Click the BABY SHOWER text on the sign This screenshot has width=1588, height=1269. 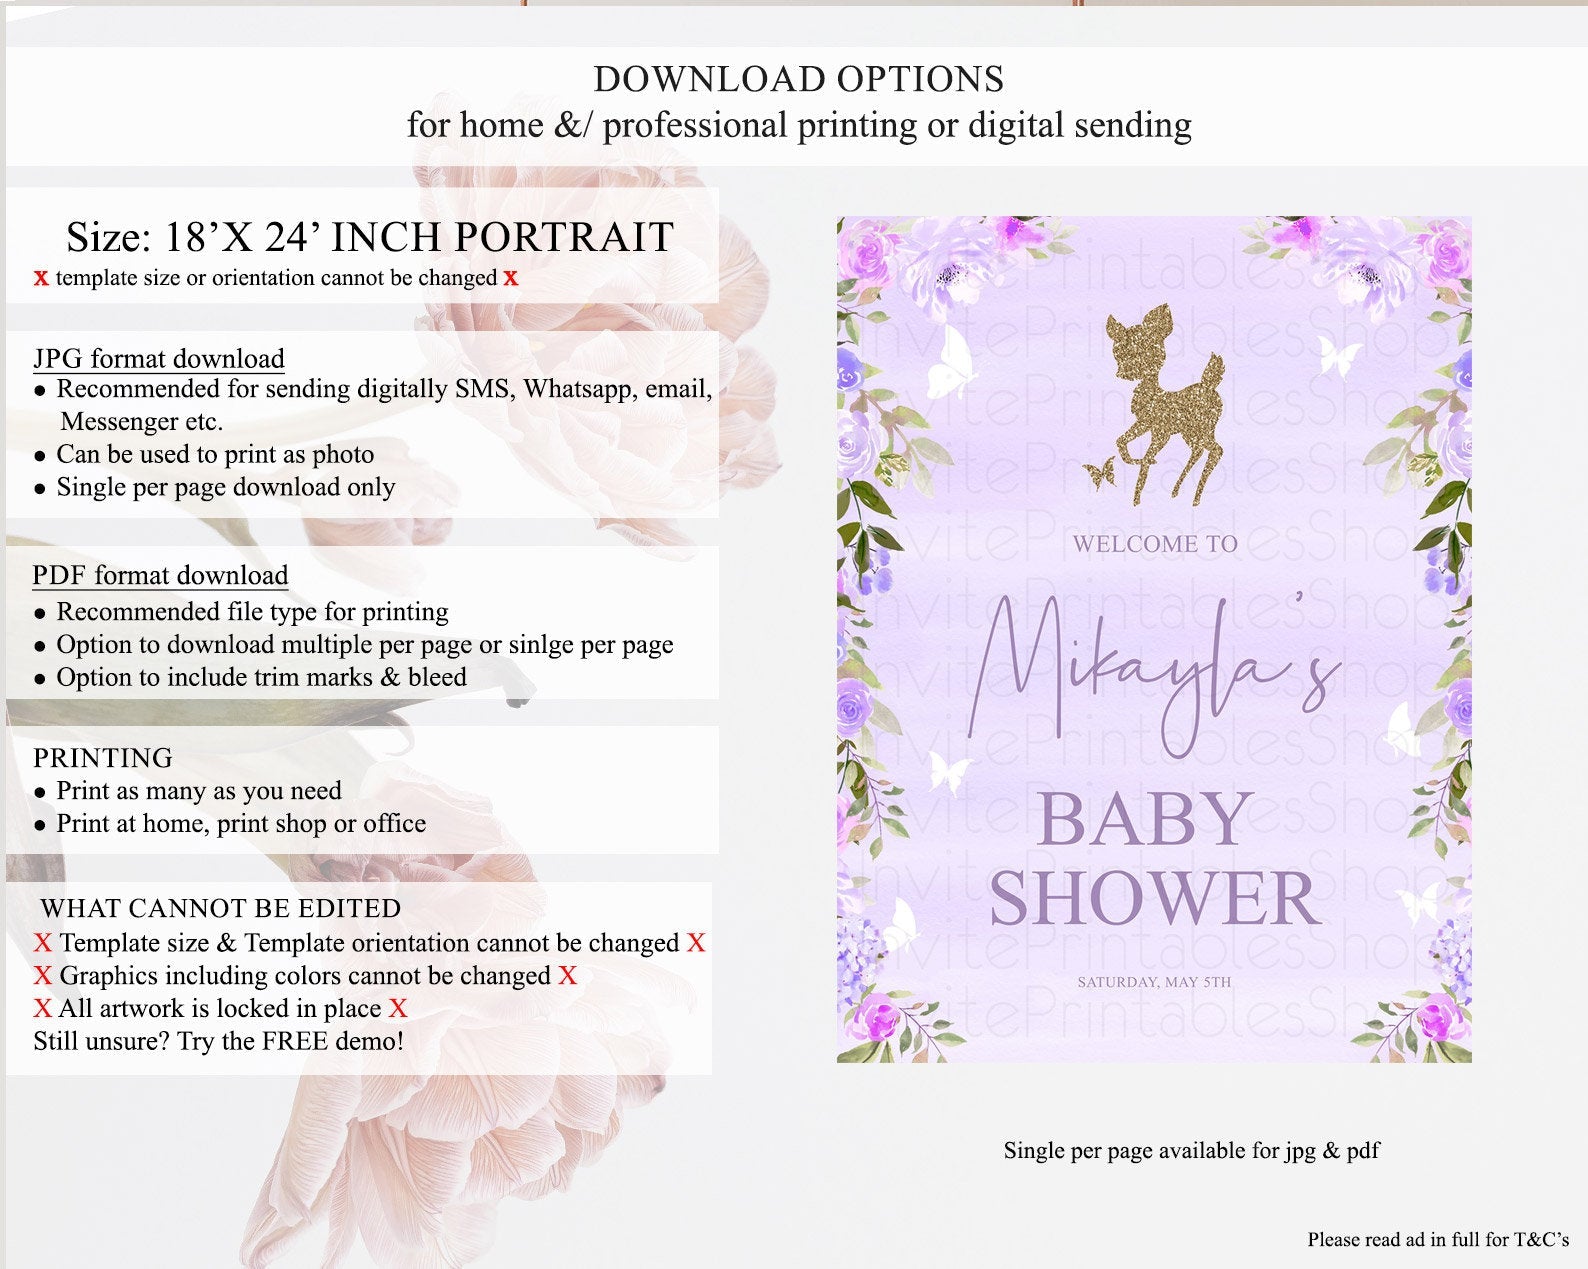click(x=1153, y=858)
